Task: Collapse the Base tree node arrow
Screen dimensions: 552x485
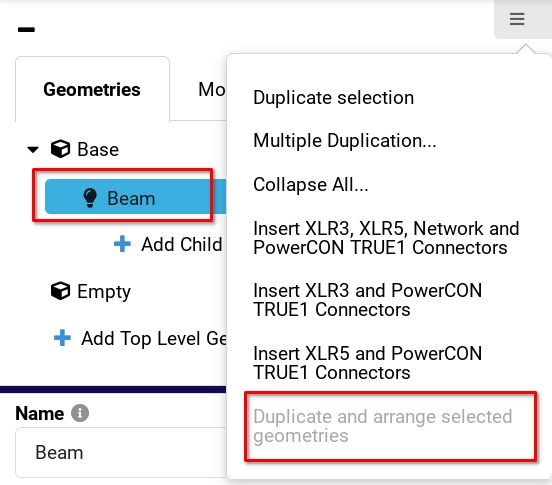Action: 33,150
